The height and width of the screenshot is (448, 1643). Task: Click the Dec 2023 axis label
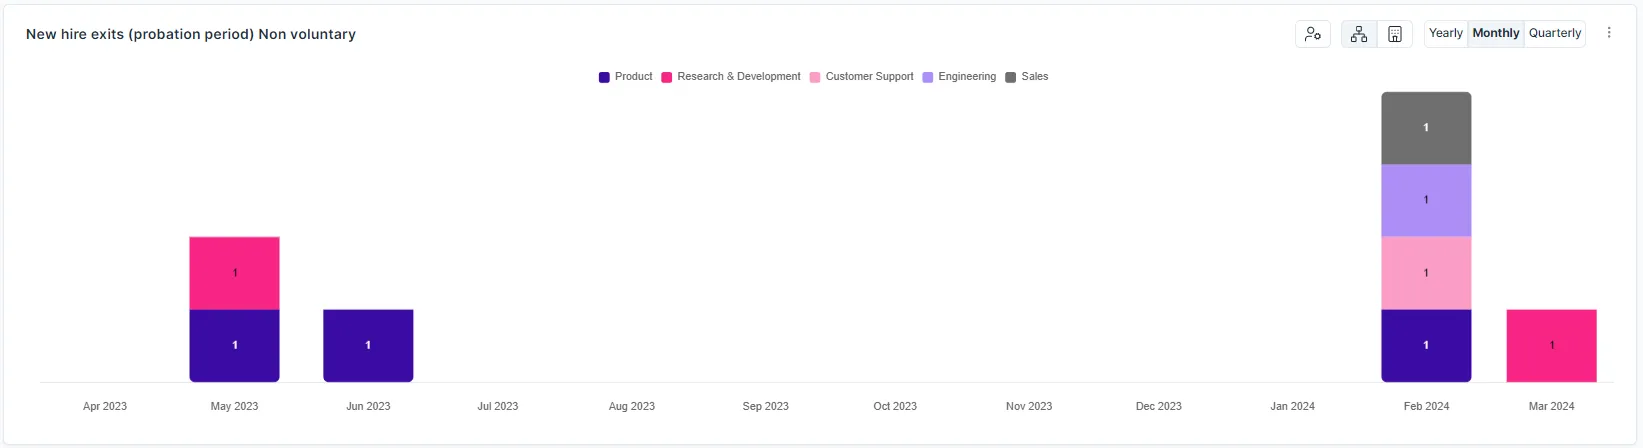tap(1159, 406)
